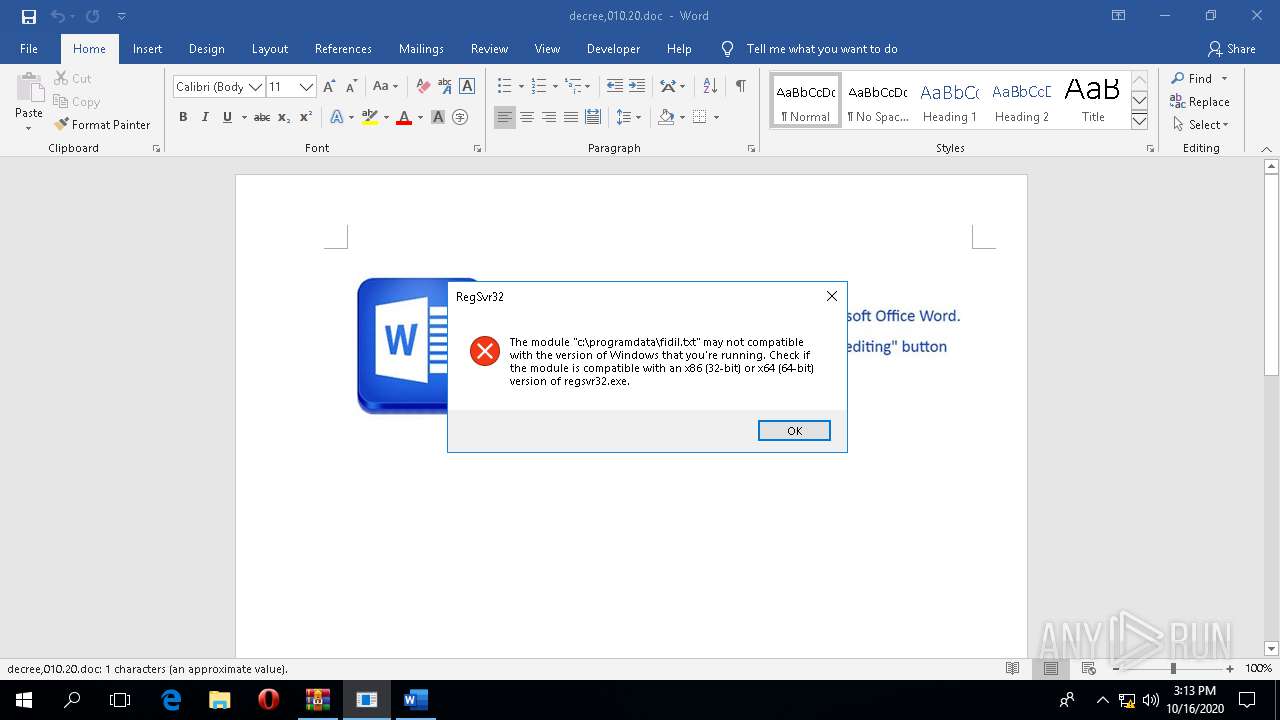This screenshot has height=720, width=1280.
Task: Click Multilevel List icon
Action: [x=573, y=87]
